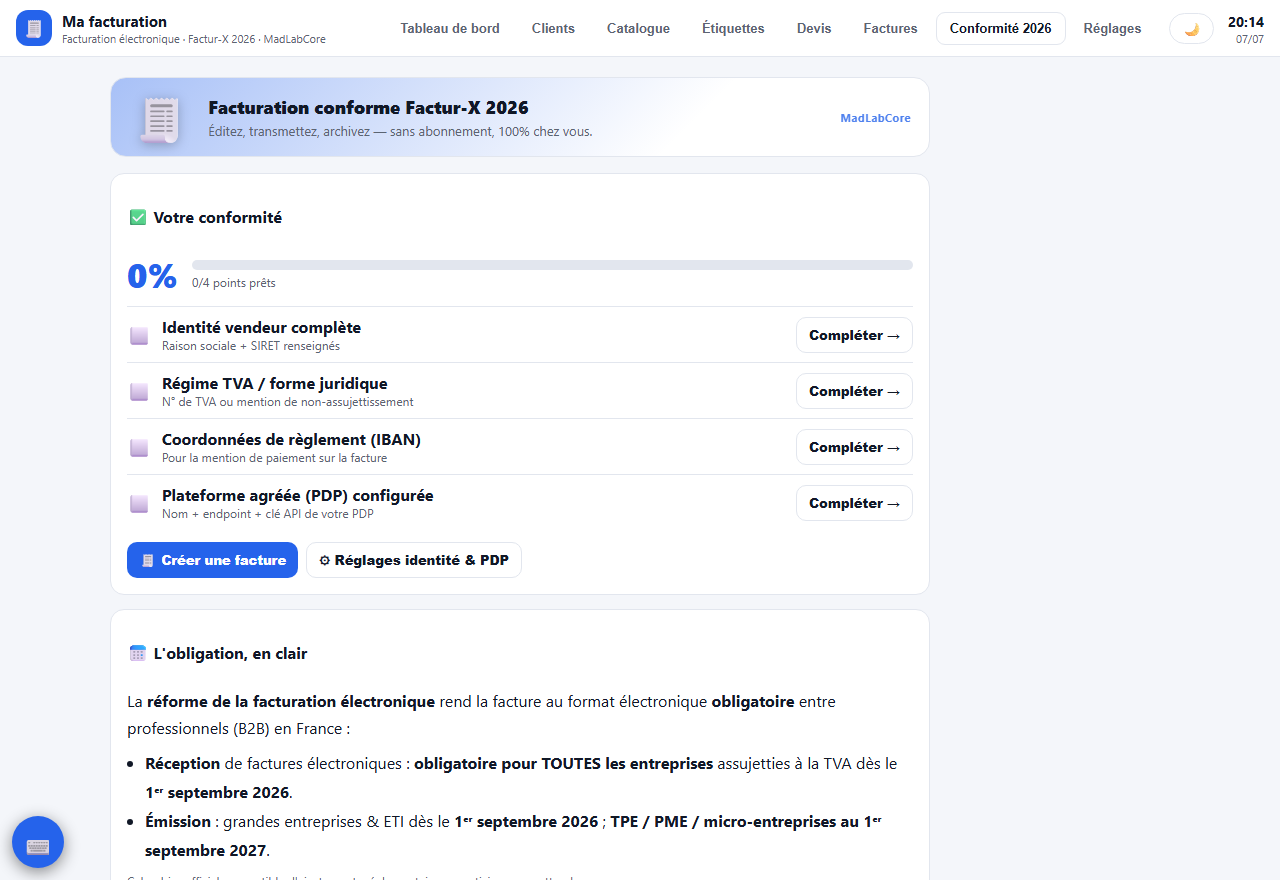This screenshot has height=880, width=1280.
Task: Click the Régime TVA / forme juridique label
Action: point(274,383)
